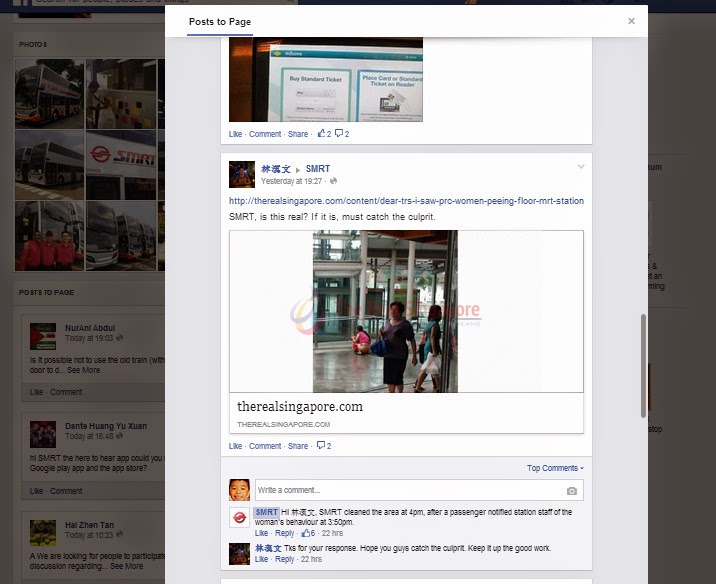The width and height of the screenshot is (716, 584).
Task: Like NurAni Abdul's post in background page
Action: [36, 392]
